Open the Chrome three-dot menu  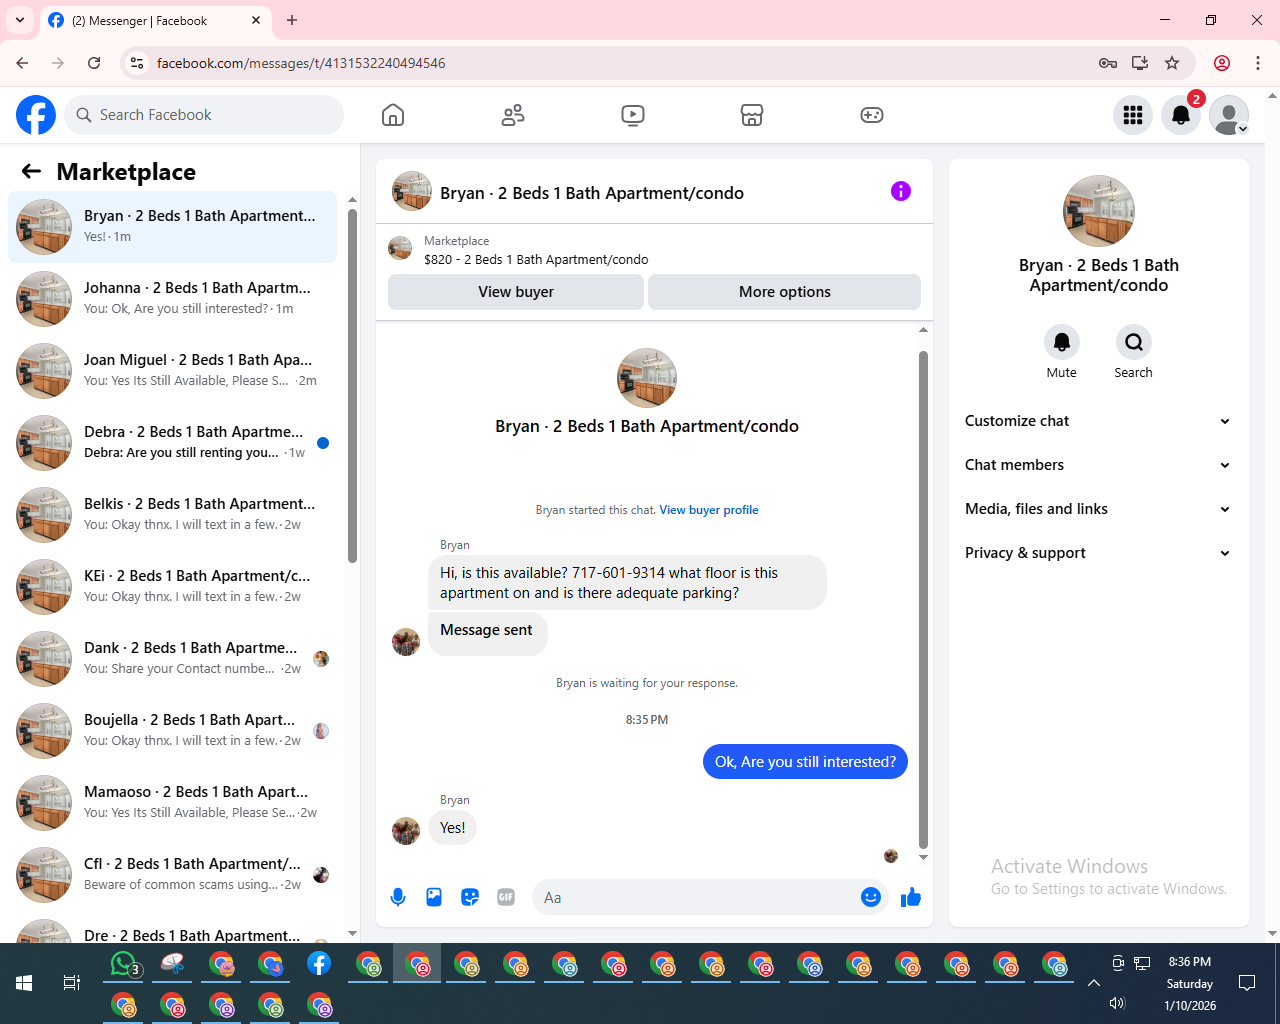click(1258, 63)
